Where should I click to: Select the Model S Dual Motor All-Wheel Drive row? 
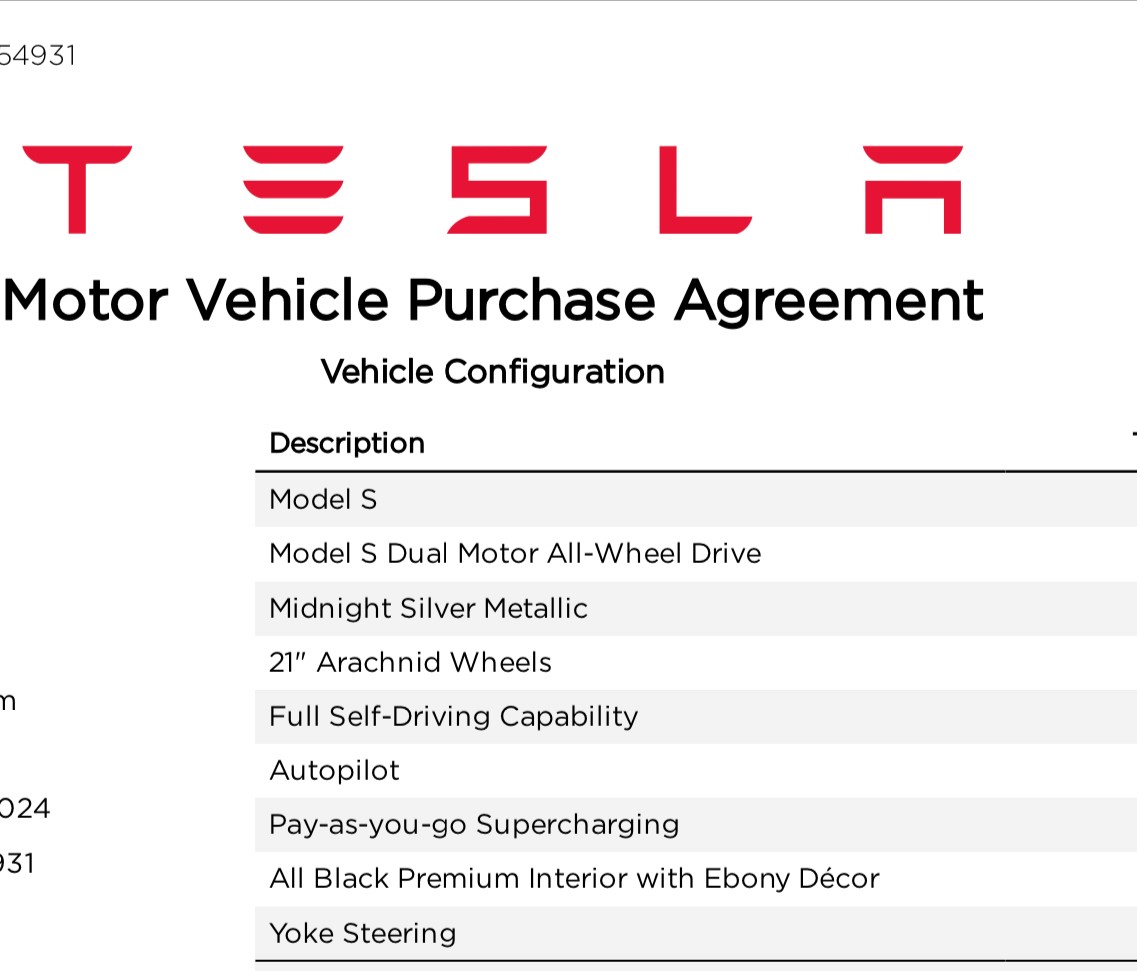[515, 553]
